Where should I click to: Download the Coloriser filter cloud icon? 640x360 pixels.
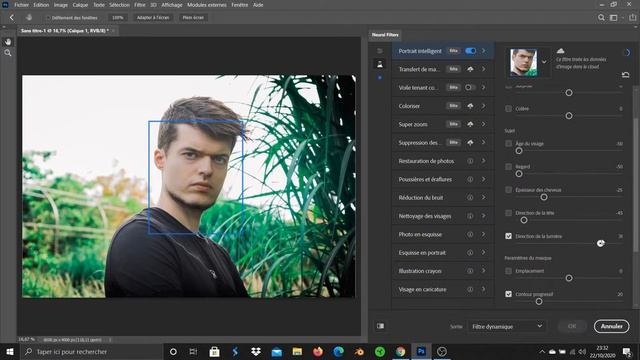click(470, 106)
